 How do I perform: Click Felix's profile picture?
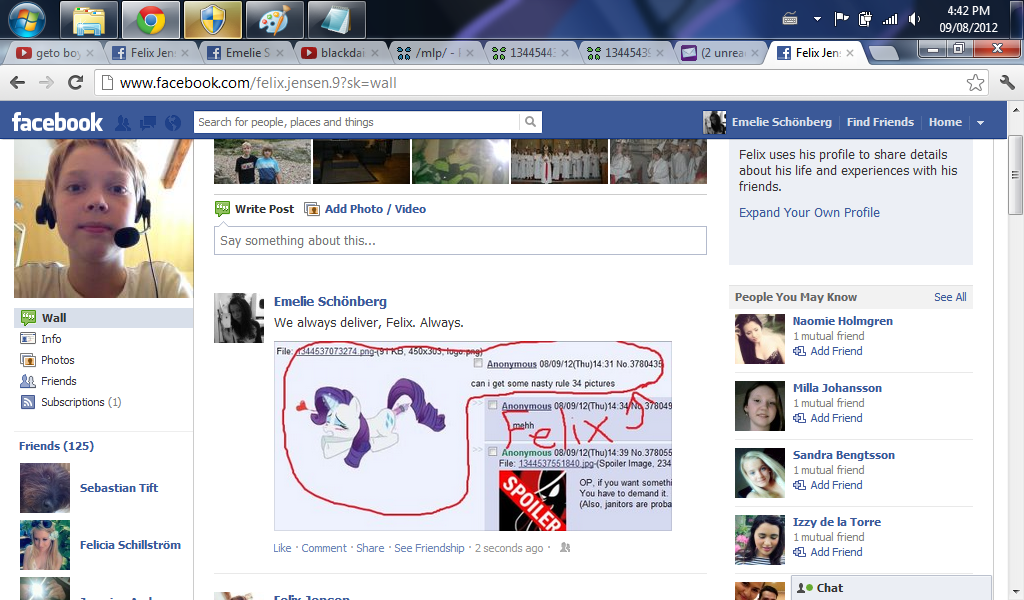coord(103,218)
